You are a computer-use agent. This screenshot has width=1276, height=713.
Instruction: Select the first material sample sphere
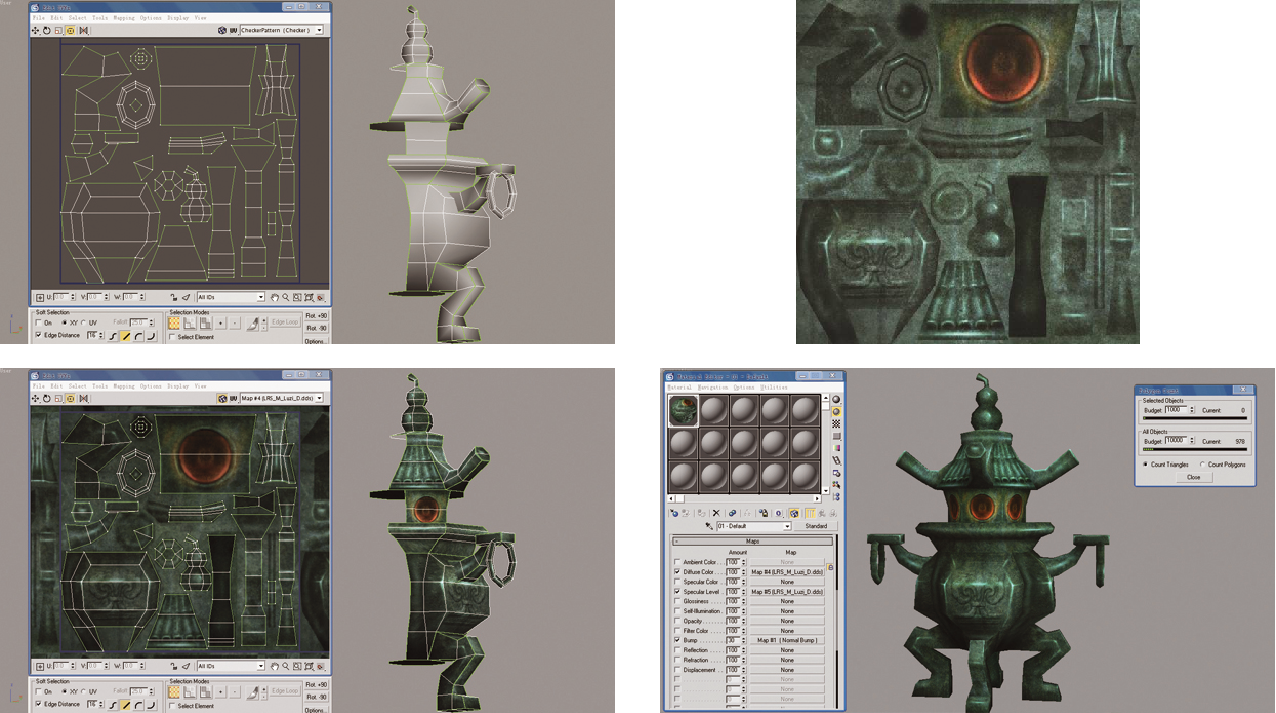coord(683,411)
